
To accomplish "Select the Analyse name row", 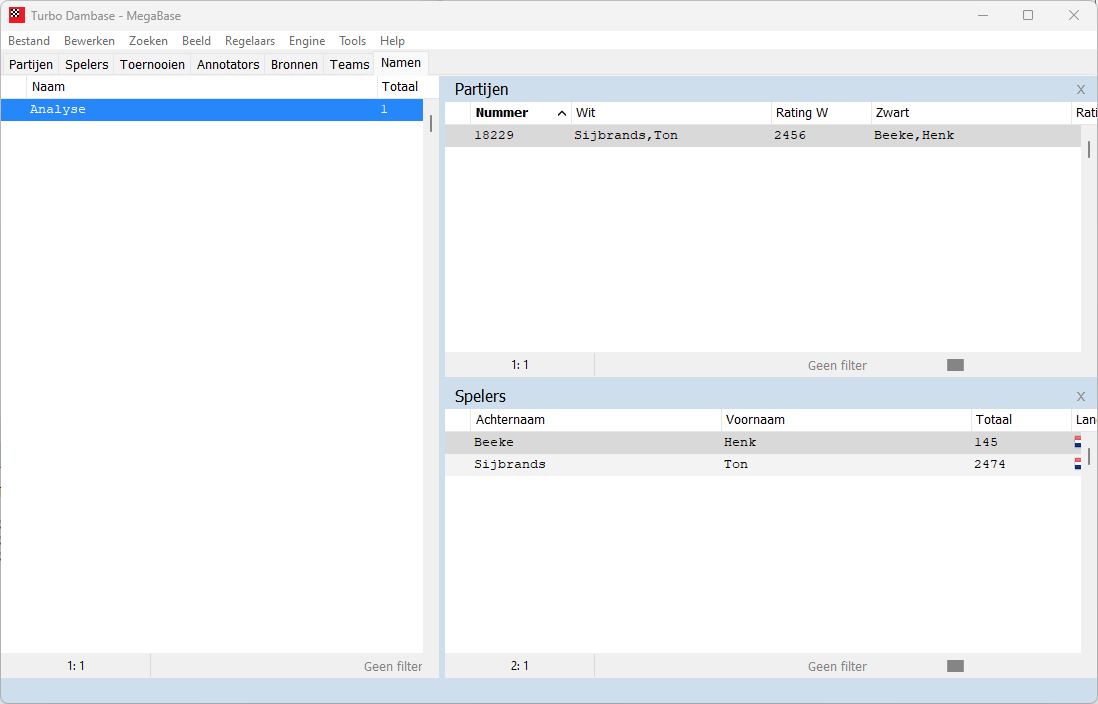I will [211, 109].
